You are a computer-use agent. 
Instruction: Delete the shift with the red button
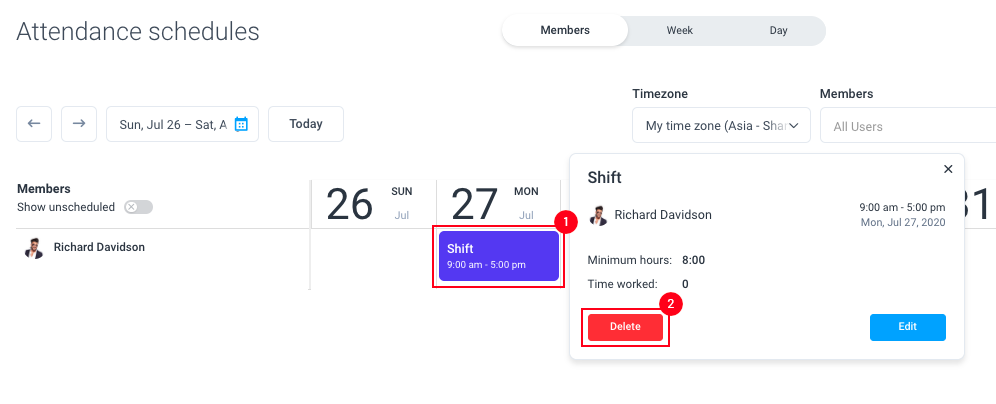tap(626, 327)
